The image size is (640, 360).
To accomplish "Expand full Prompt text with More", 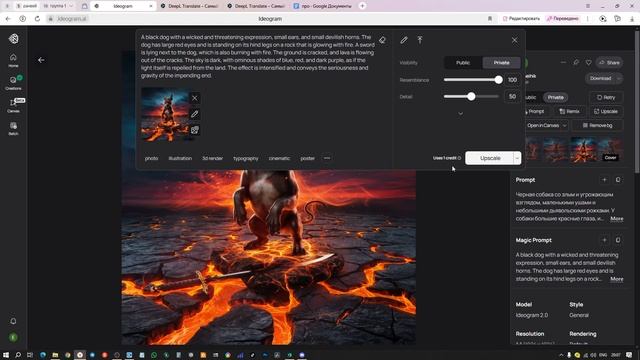I will tap(616, 219).
